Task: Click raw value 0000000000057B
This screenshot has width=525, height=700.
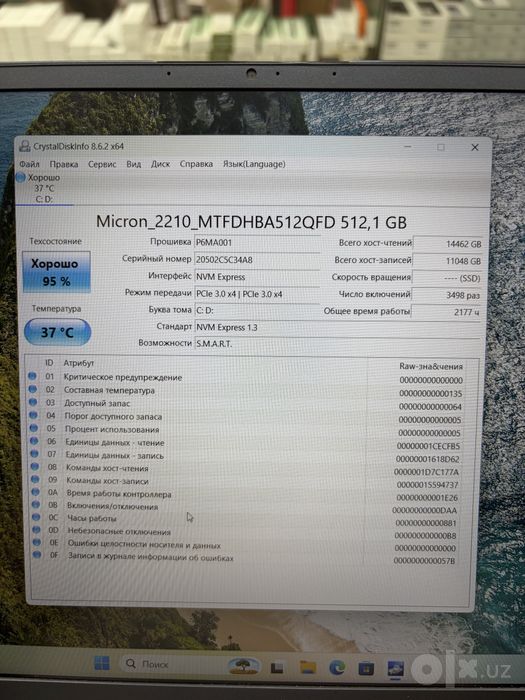Action: tap(425, 561)
